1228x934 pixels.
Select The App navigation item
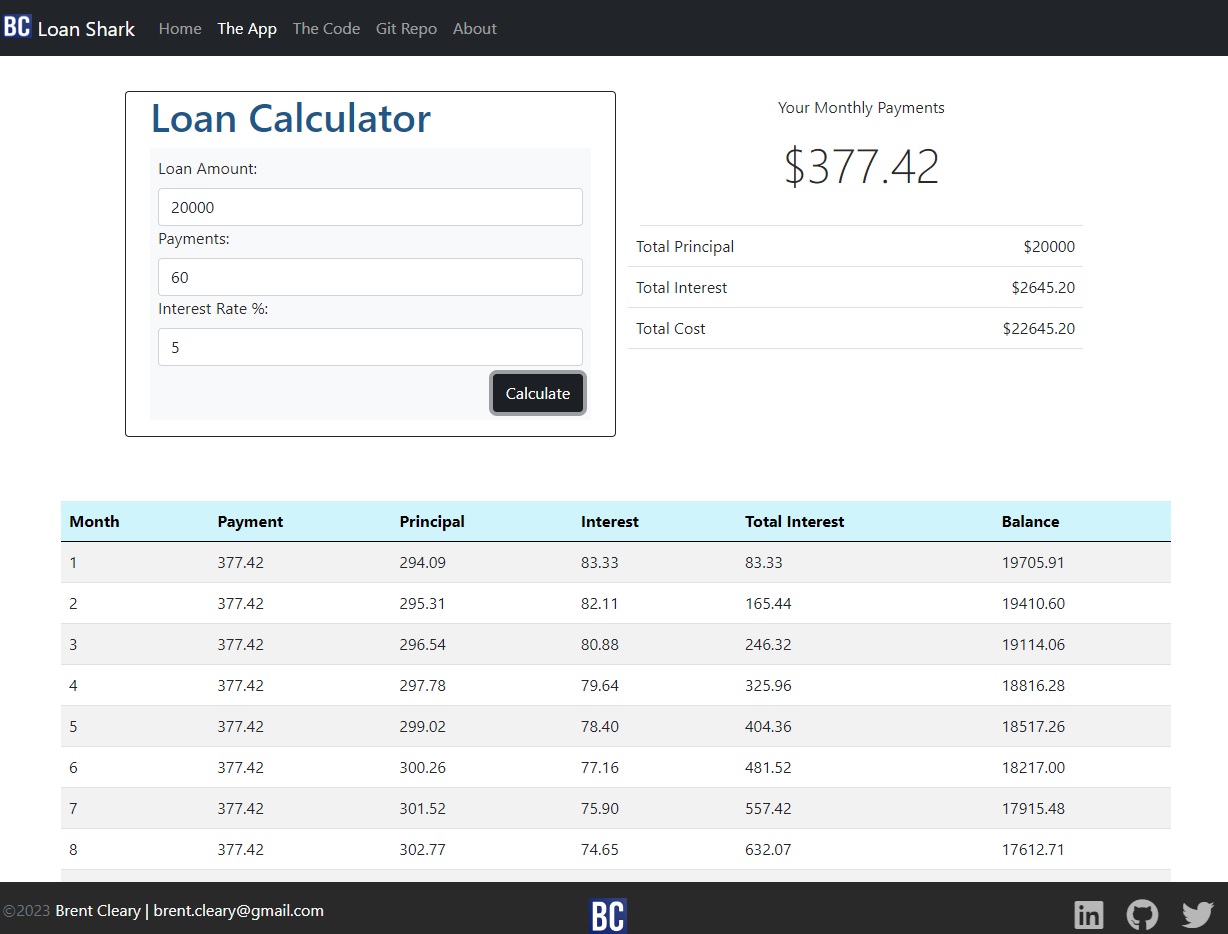click(x=247, y=28)
